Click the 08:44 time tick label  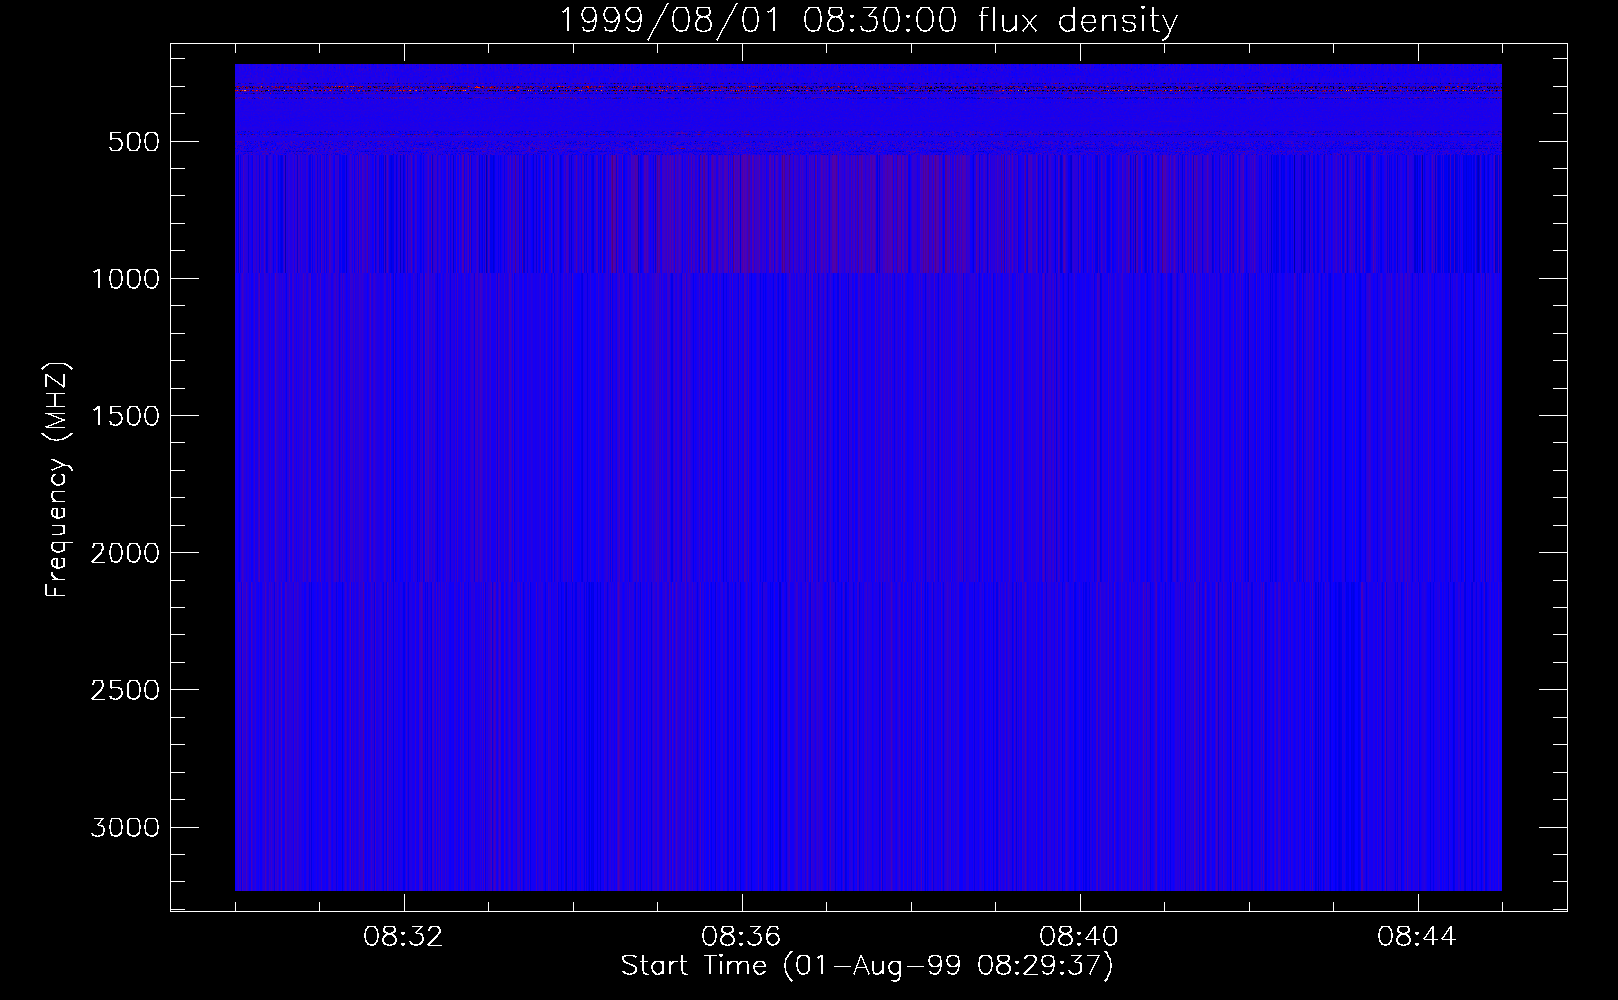(1417, 937)
